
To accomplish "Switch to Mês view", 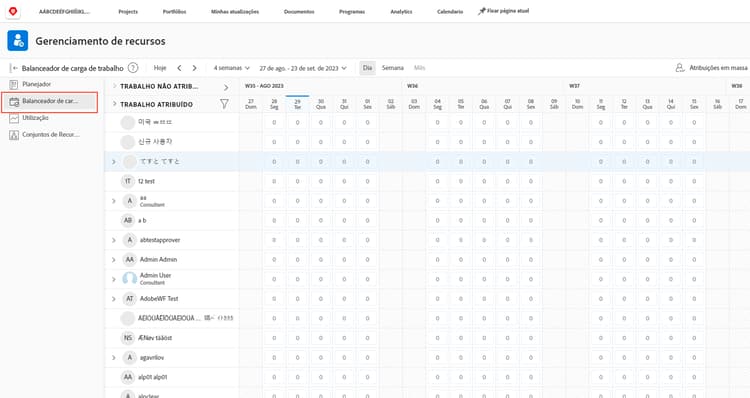I will click(x=419, y=68).
